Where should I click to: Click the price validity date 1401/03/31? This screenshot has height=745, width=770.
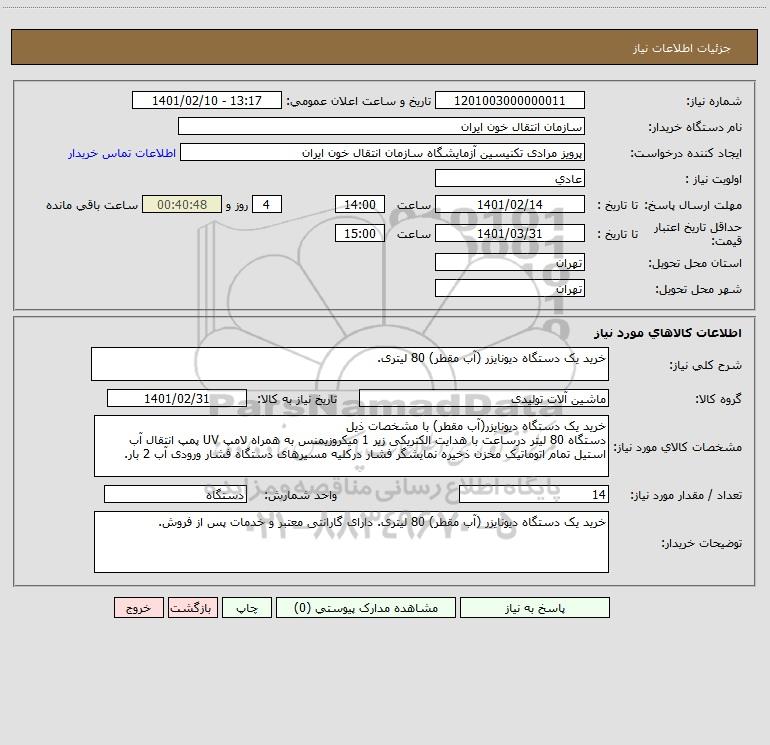coord(510,233)
